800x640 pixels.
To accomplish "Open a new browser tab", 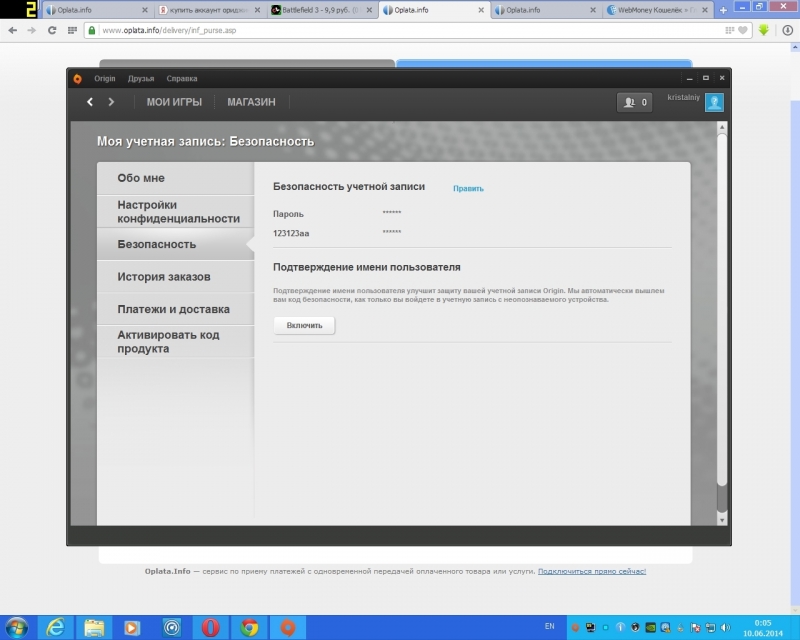I will (723, 10).
